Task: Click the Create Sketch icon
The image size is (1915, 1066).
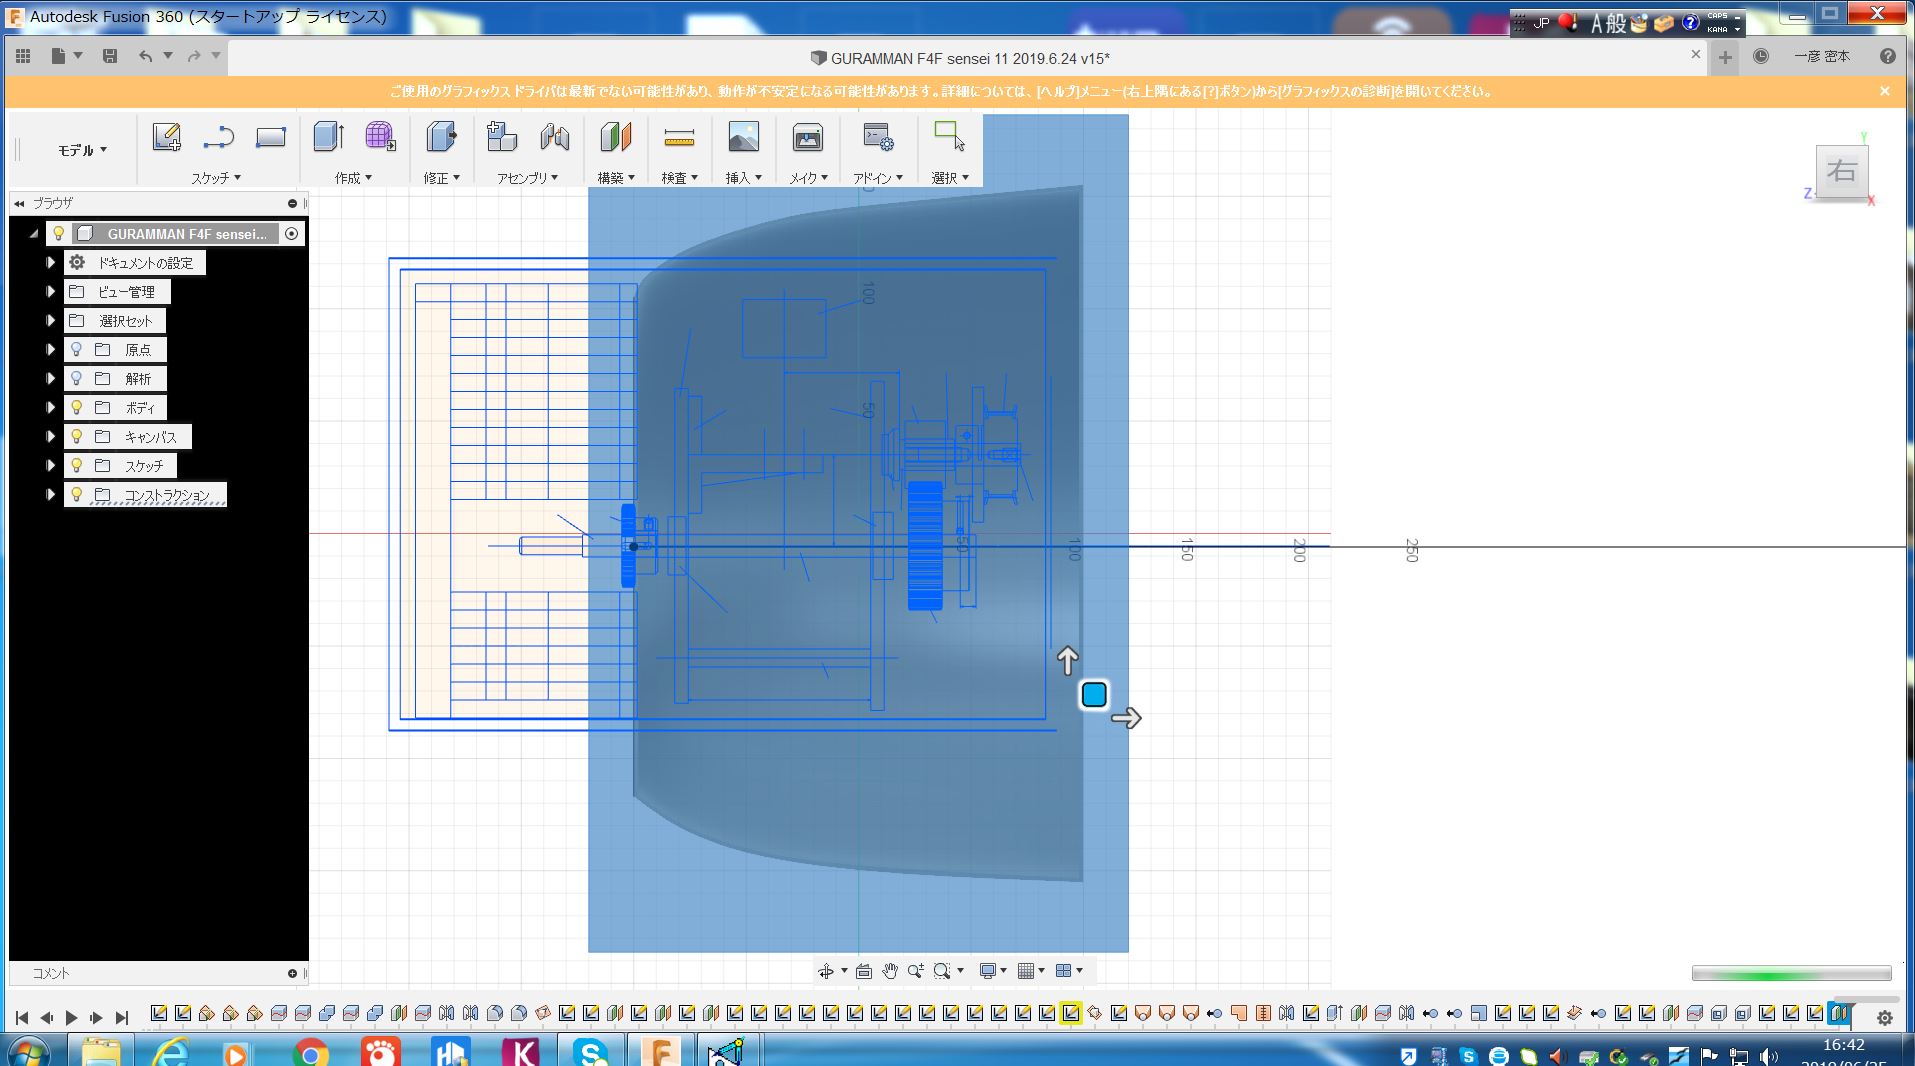Action: click(166, 137)
